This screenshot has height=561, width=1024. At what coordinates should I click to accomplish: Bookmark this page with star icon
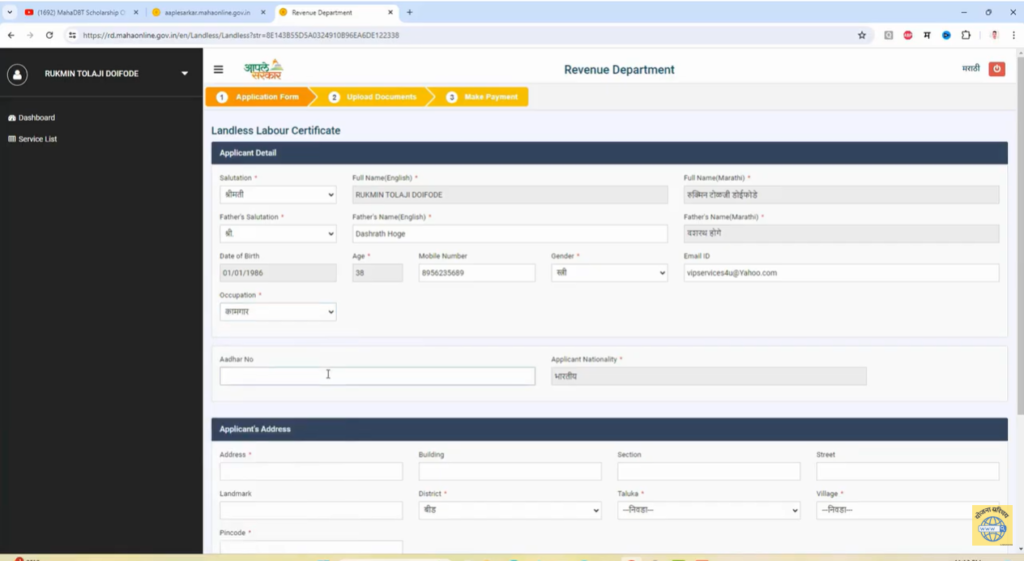[x=861, y=35]
